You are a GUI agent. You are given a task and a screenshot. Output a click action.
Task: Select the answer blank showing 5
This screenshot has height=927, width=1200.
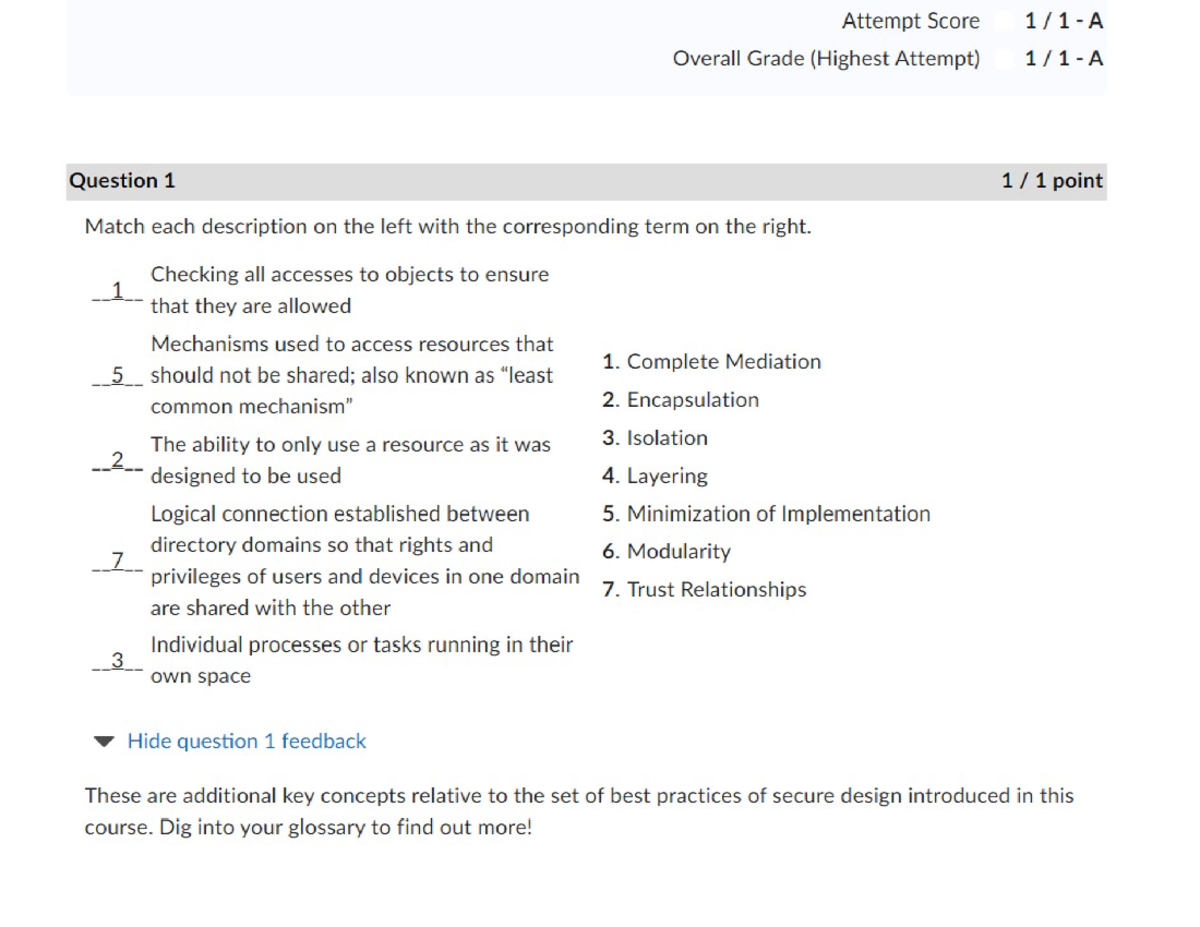114,375
